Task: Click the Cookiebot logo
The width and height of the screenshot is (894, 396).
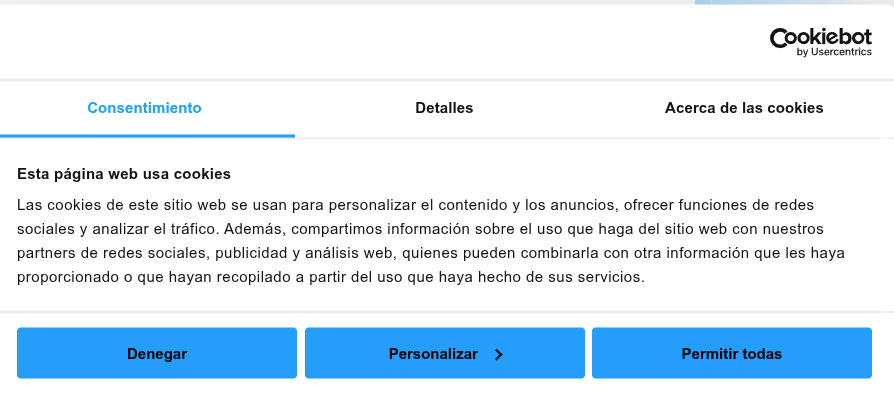Action: 820,42
